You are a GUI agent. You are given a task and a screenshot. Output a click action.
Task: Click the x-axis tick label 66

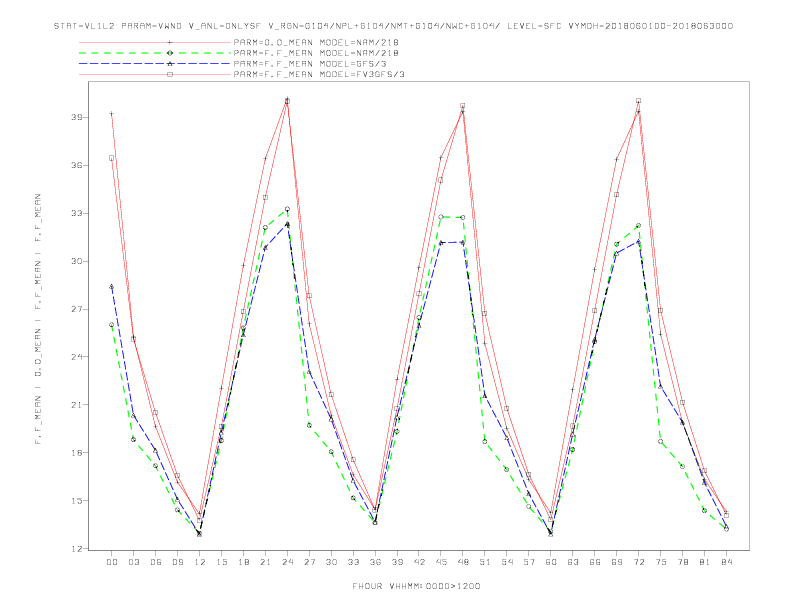tap(595, 562)
